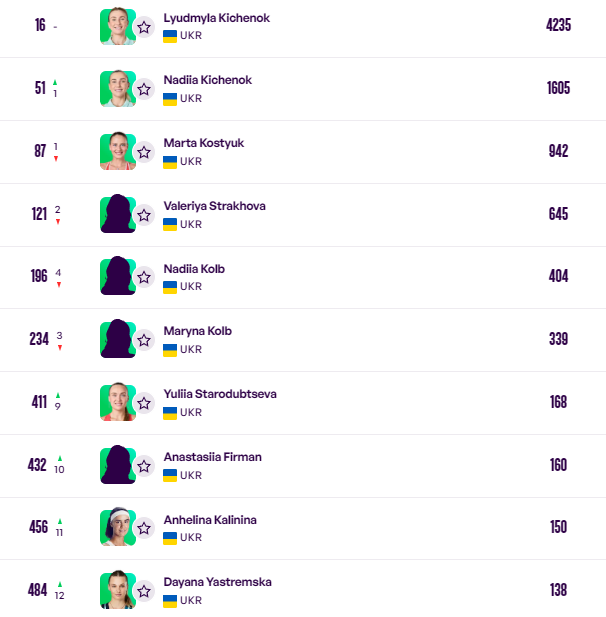Click Anhelina Kalinina's headshot photo
The height and width of the screenshot is (617, 606).
(x=117, y=527)
